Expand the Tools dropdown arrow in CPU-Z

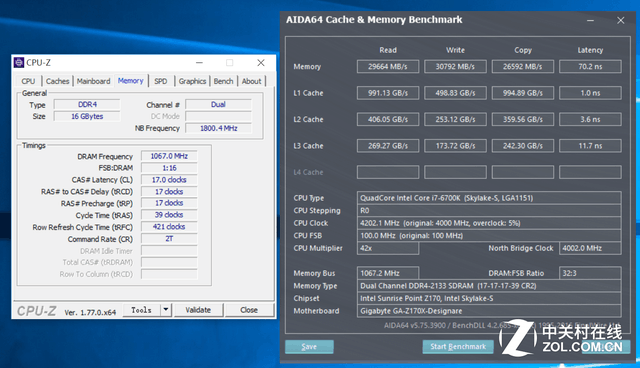166,310
